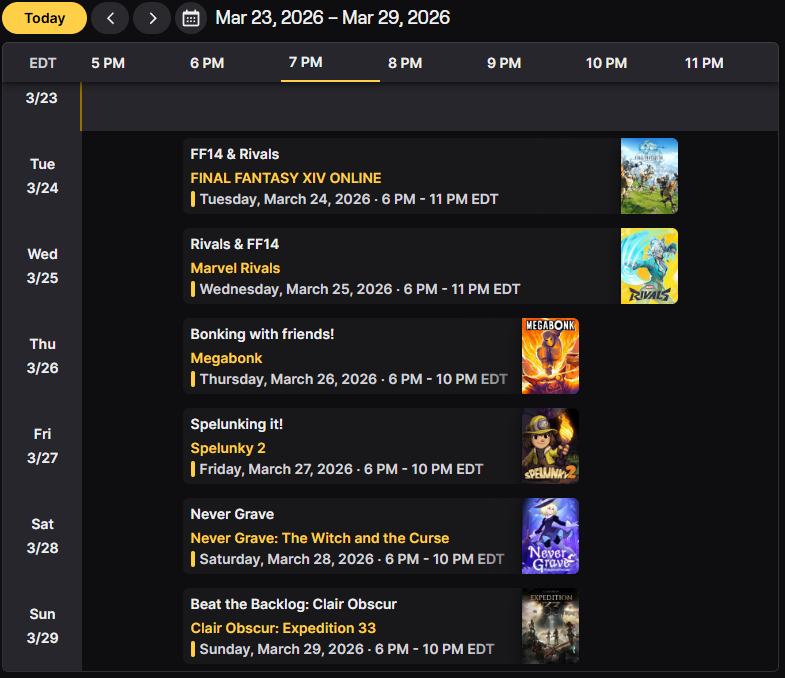Open the Marvel Rivals cover thumbnail
The width and height of the screenshot is (785, 678).
click(649, 266)
